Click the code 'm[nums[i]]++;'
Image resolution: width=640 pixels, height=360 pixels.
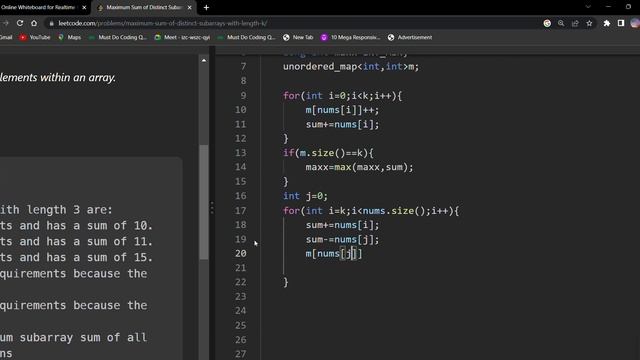(342, 110)
